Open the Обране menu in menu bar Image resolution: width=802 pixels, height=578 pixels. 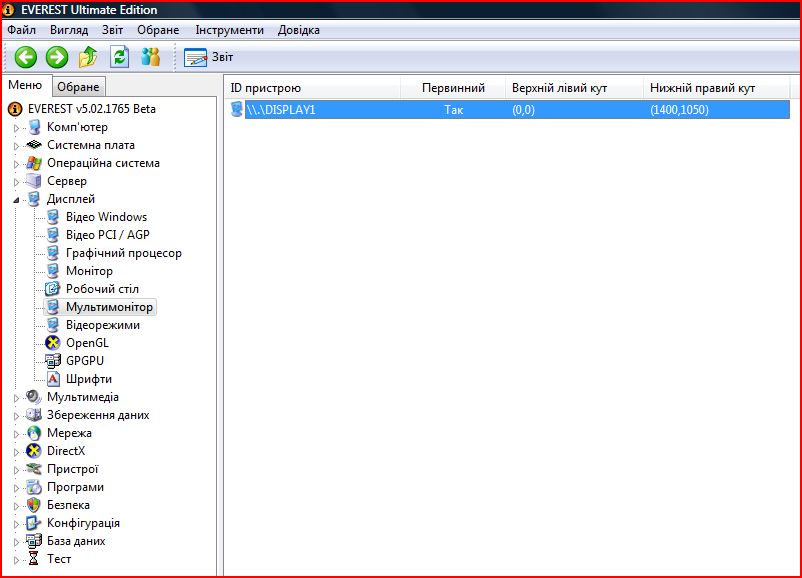tap(158, 30)
